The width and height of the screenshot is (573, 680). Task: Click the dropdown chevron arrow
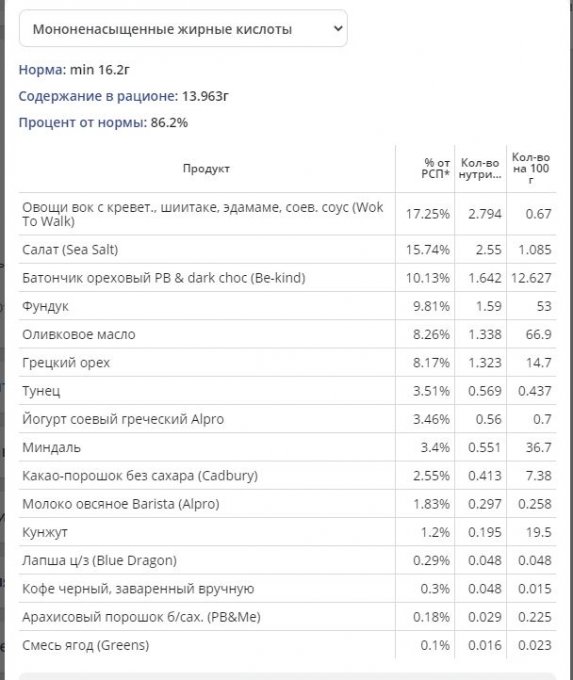pos(337,29)
